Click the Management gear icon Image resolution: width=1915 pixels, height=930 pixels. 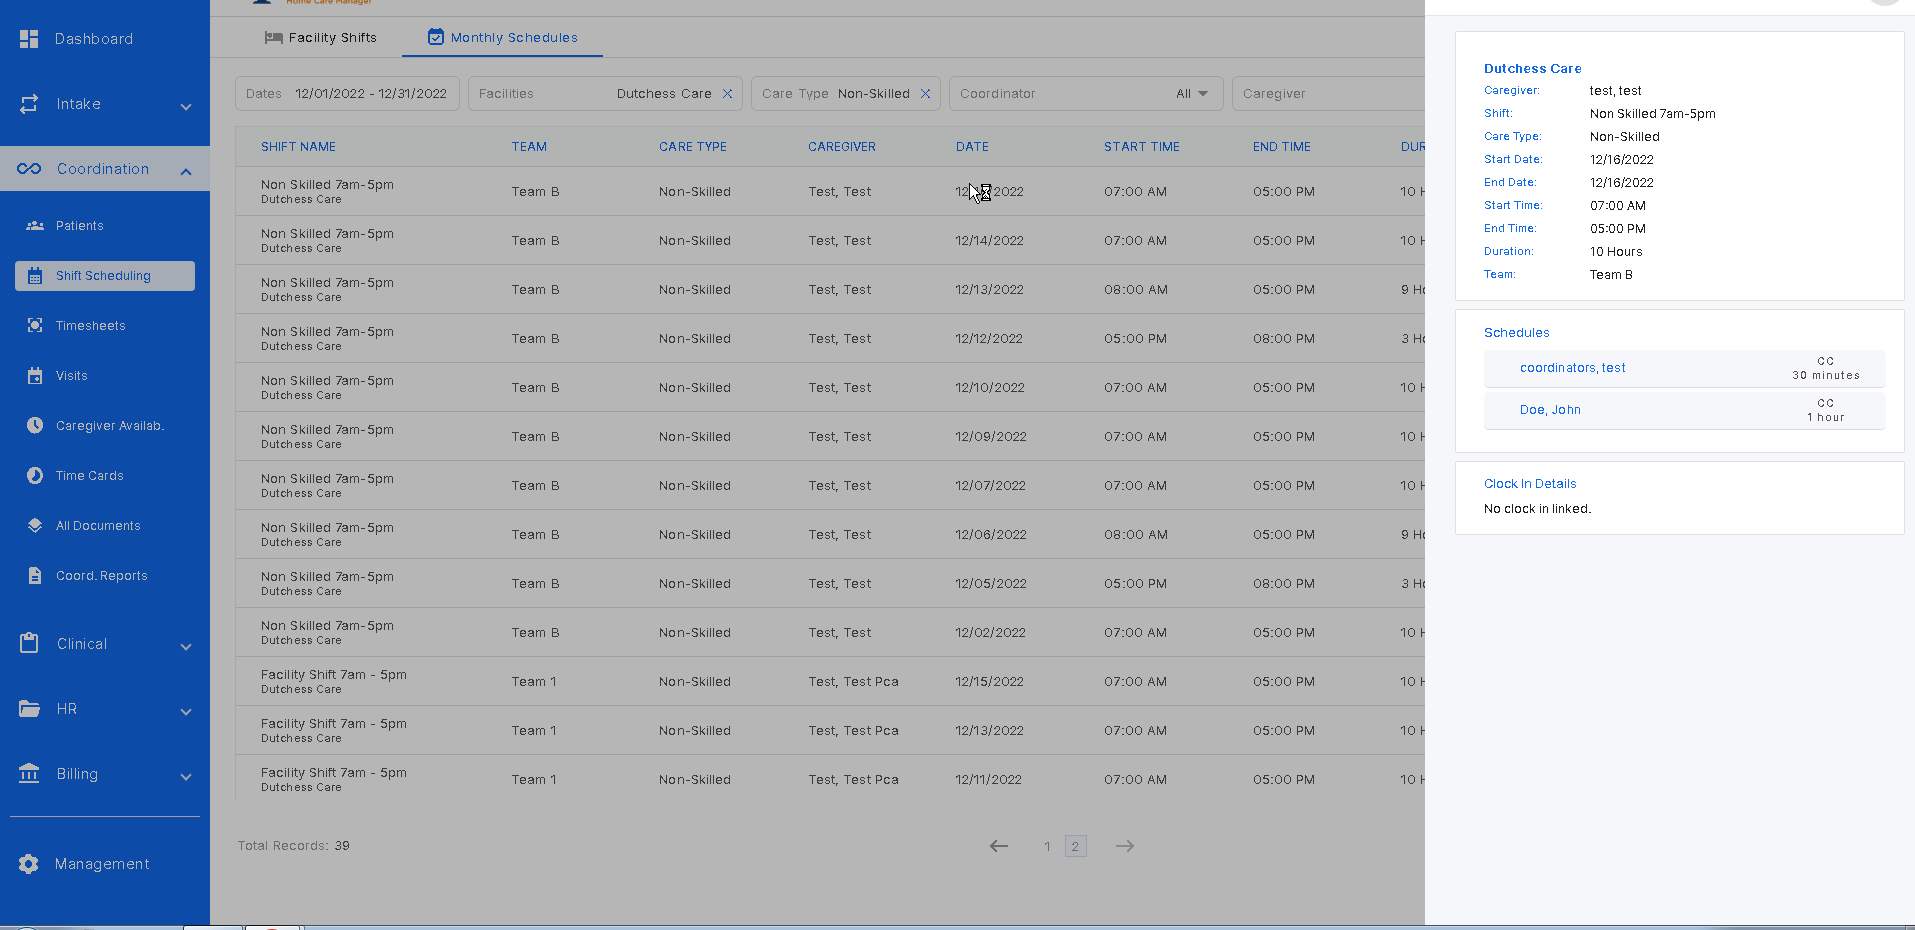coord(29,864)
